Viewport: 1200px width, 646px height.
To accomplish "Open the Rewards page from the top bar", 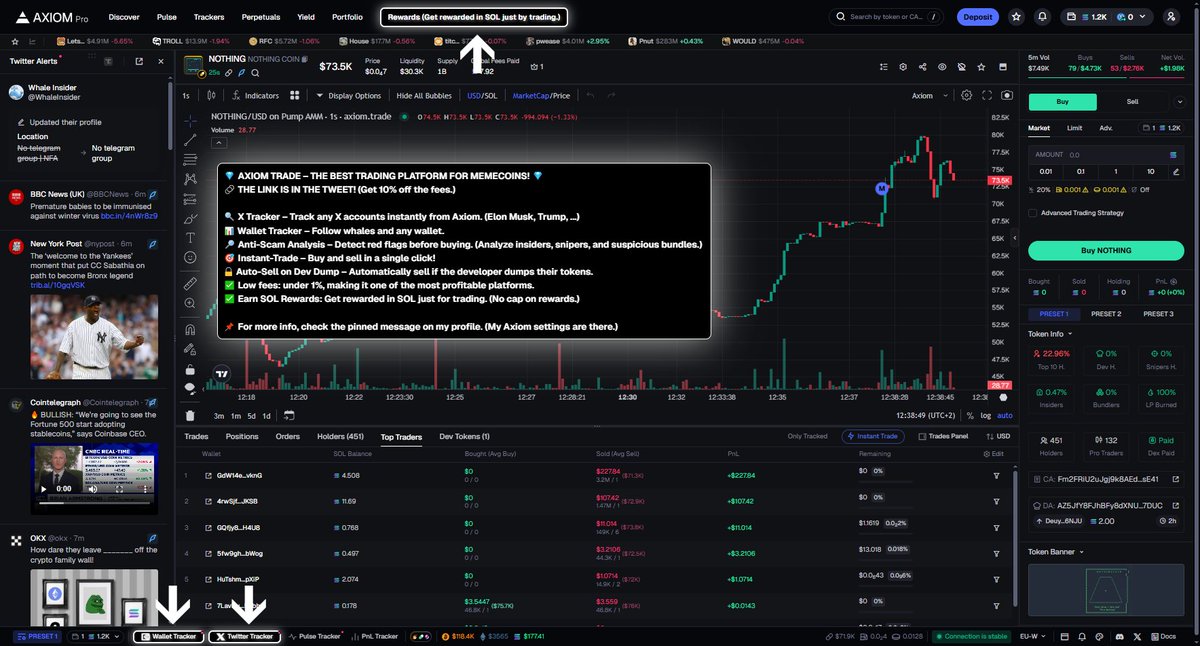I will pos(475,17).
